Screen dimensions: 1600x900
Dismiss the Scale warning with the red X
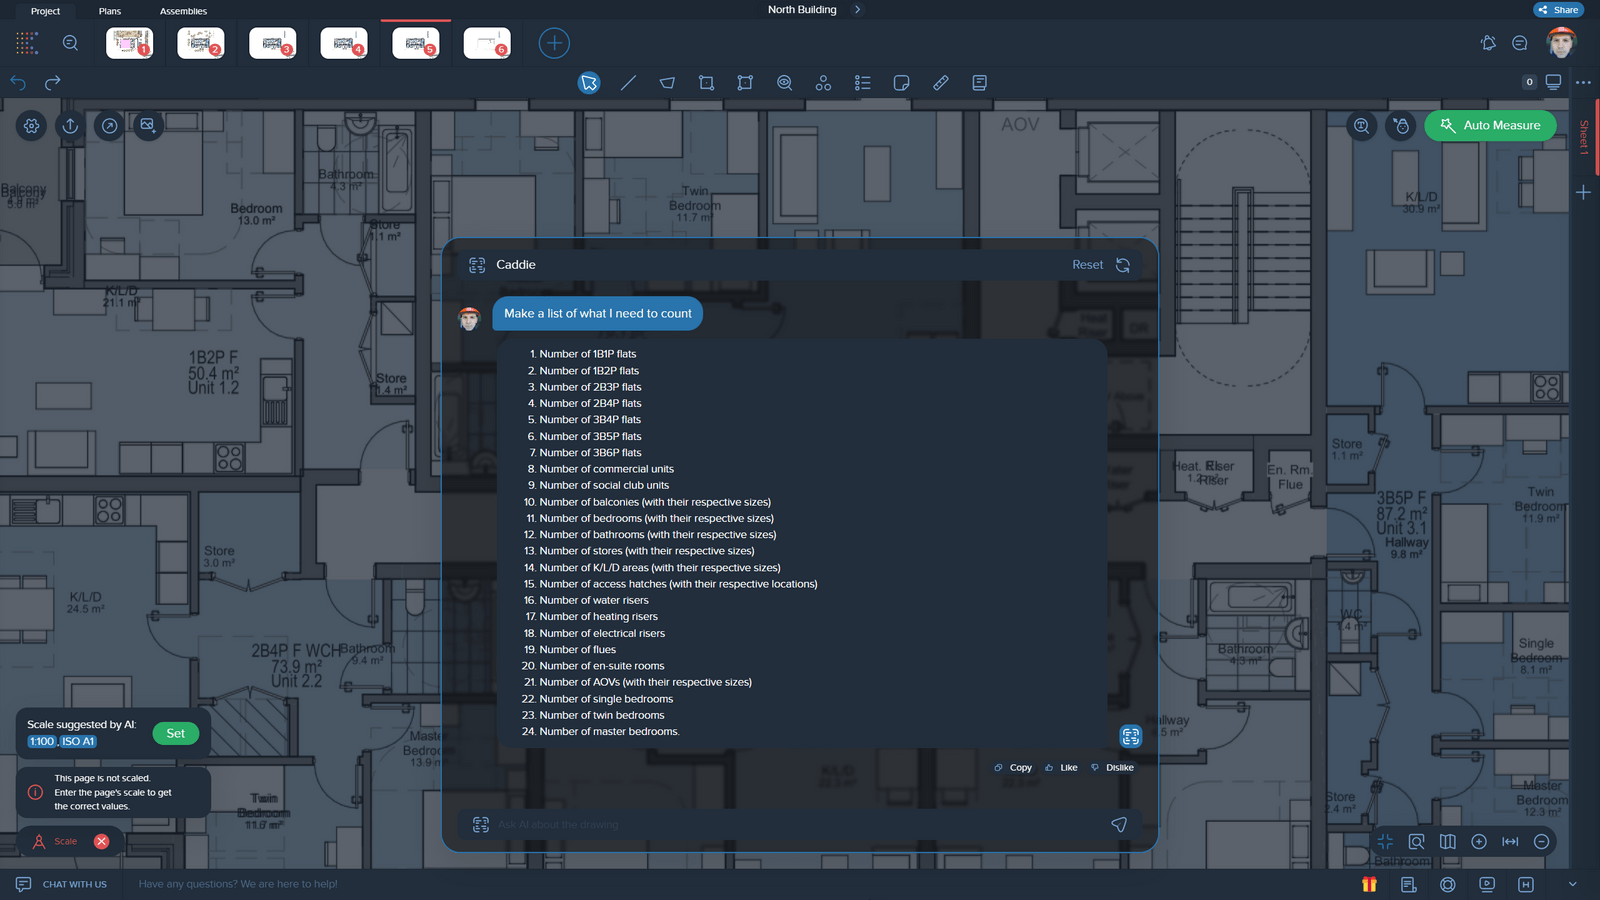[x=100, y=841]
